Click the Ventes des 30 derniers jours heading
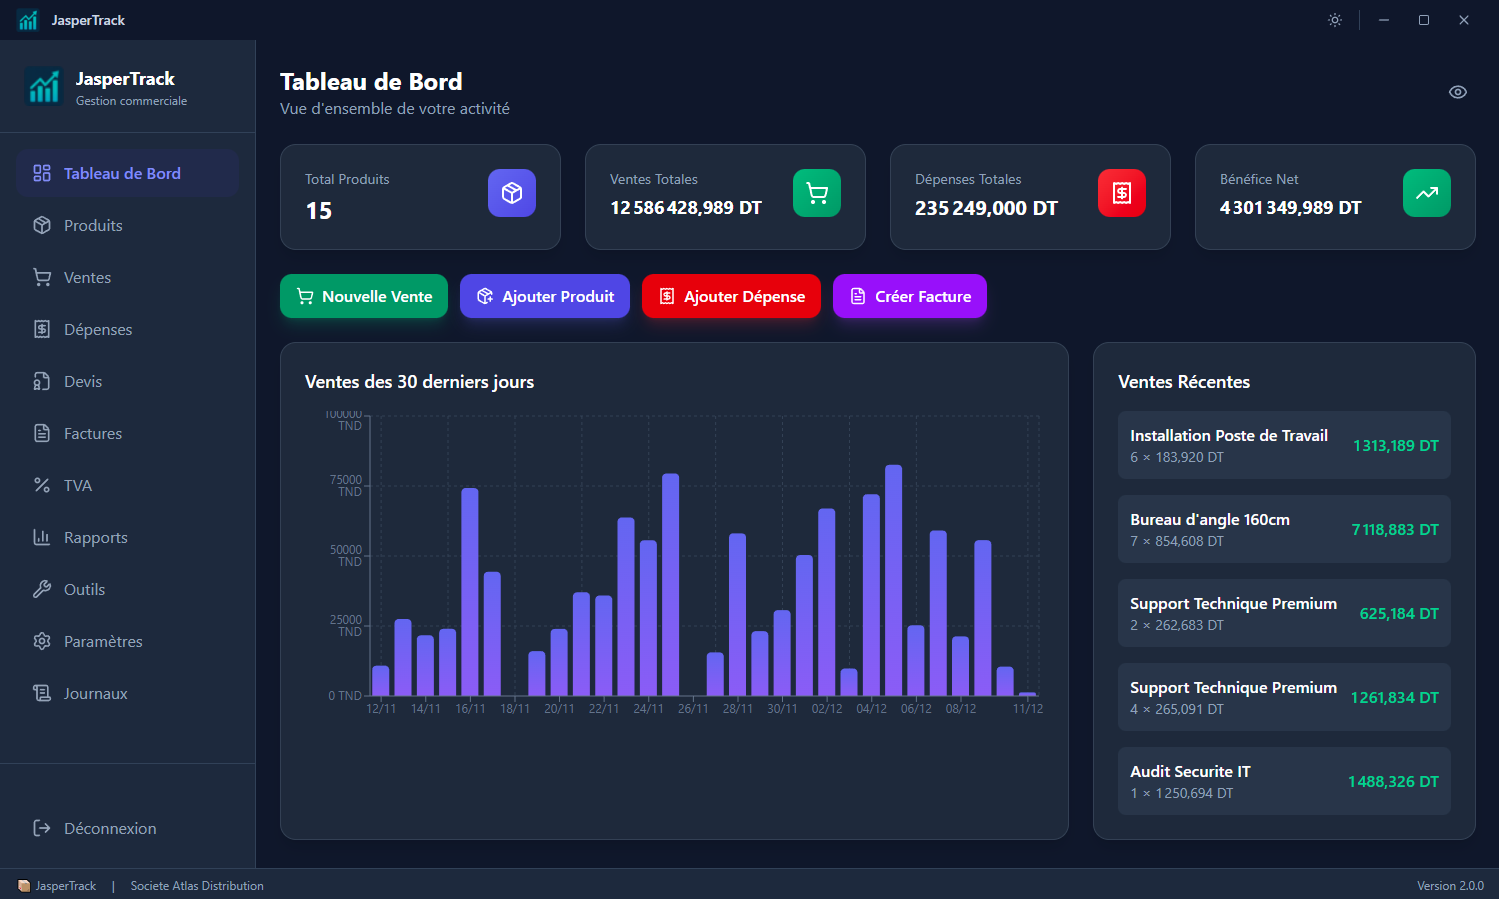This screenshot has width=1499, height=899. point(419,382)
